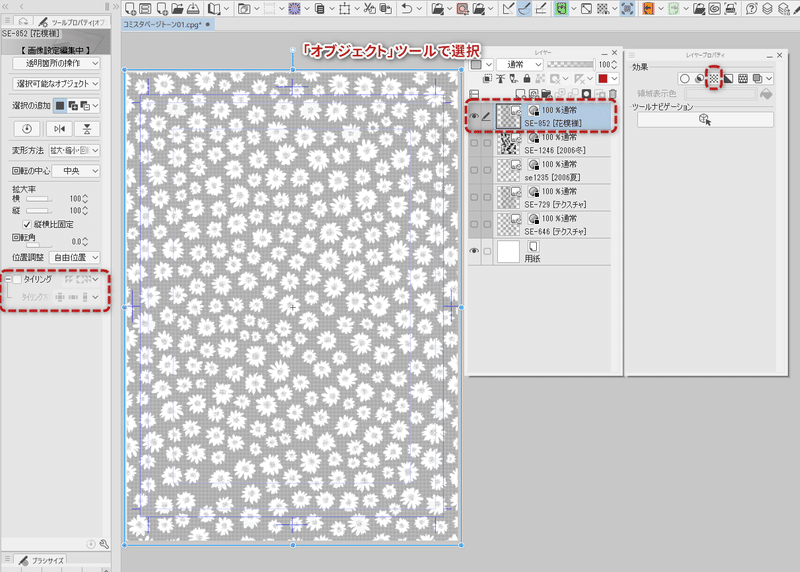Open the 回転の中心 dropdown set to 中央

[76, 171]
